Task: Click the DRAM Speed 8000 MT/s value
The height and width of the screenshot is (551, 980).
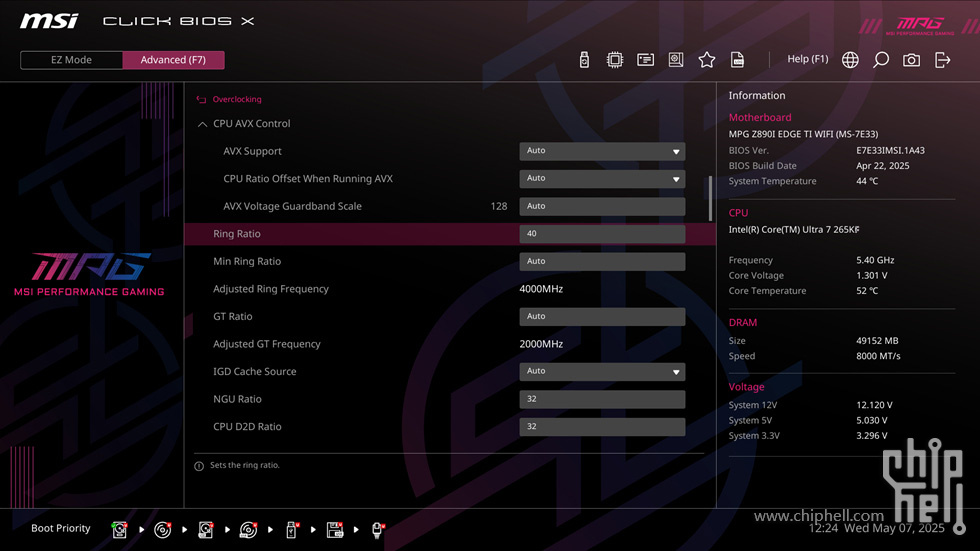Action: [878, 356]
